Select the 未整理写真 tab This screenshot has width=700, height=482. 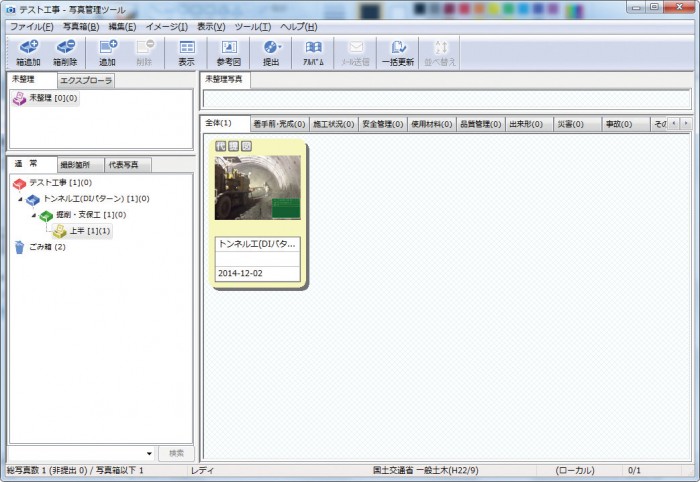225,79
